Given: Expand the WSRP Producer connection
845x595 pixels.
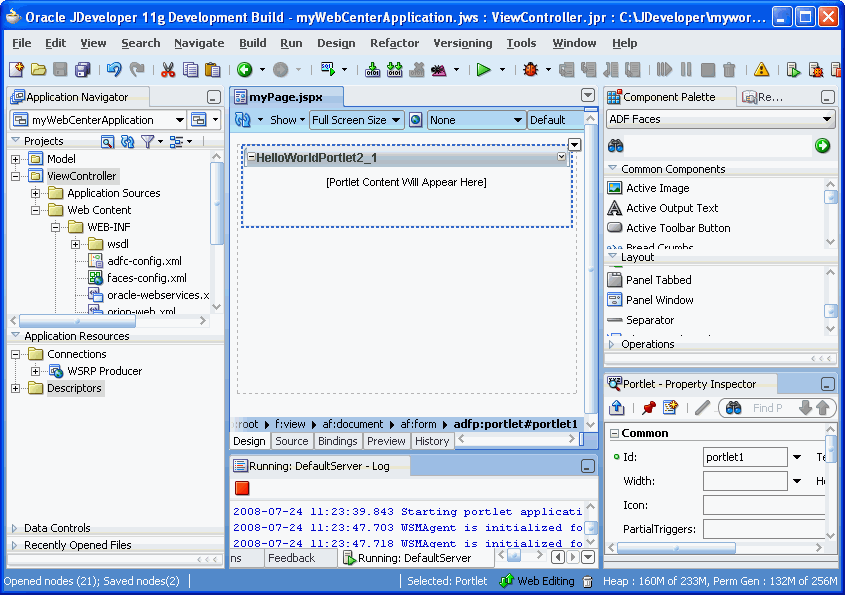Looking at the screenshot, I should [x=36, y=371].
